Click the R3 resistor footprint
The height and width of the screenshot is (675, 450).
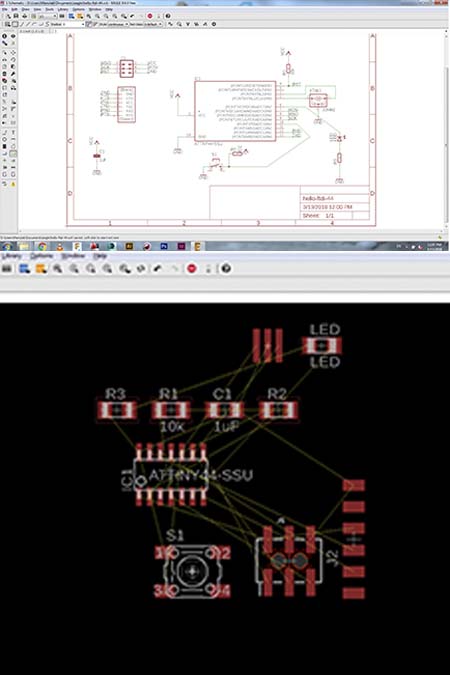point(117,410)
